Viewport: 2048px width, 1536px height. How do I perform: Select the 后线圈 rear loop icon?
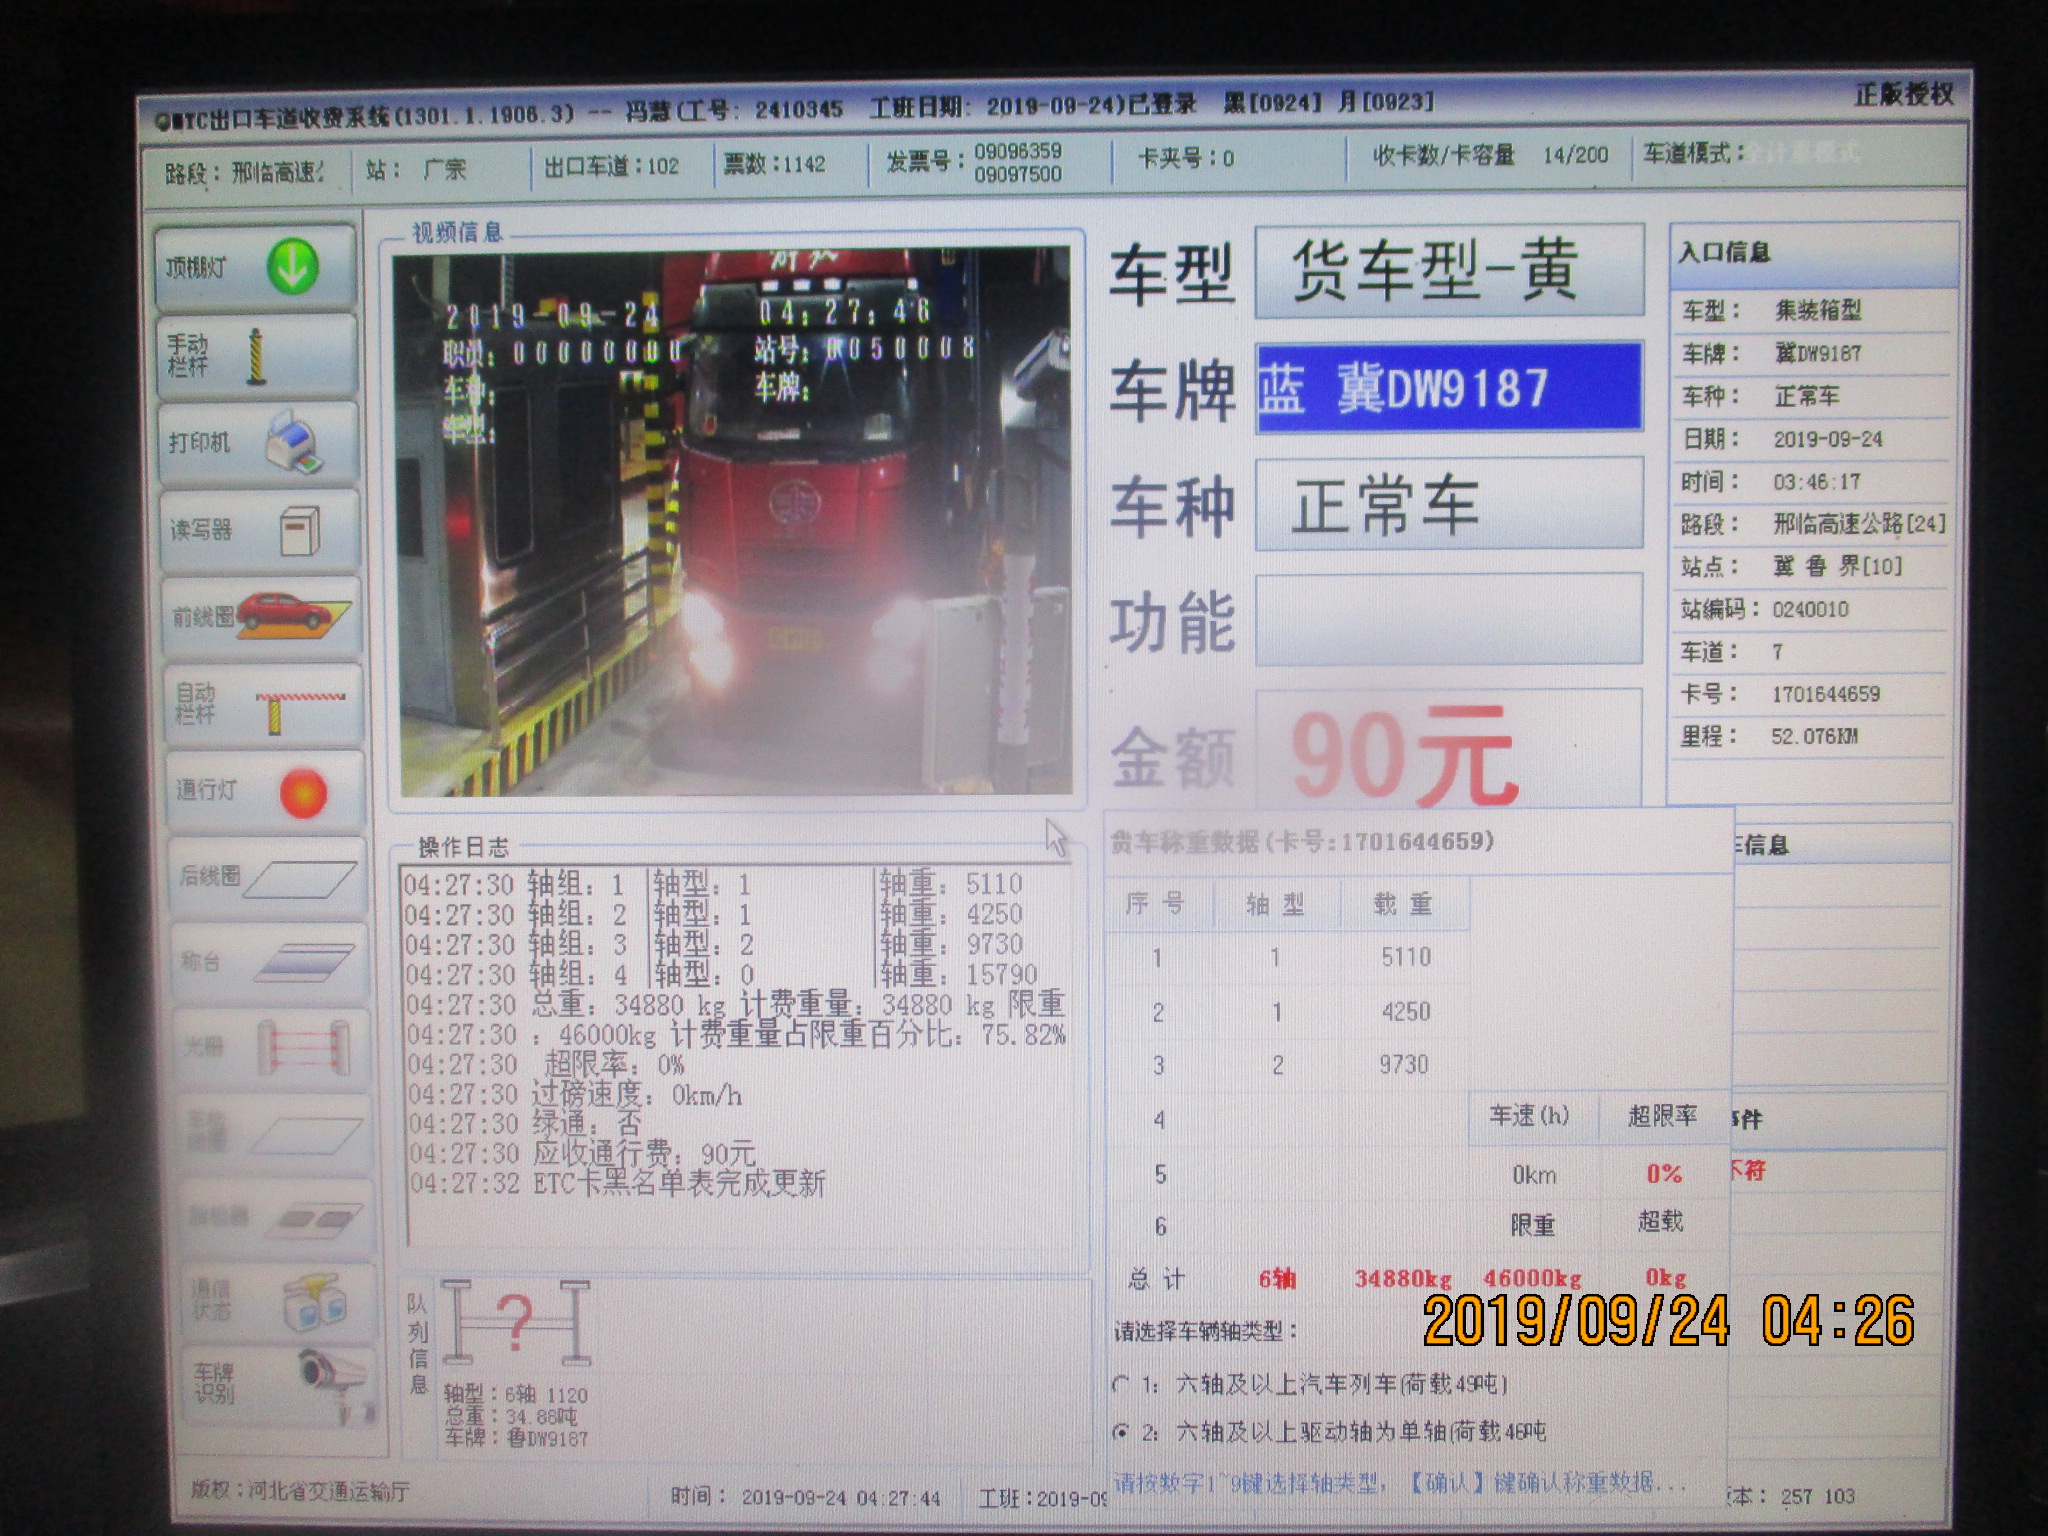[299, 880]
